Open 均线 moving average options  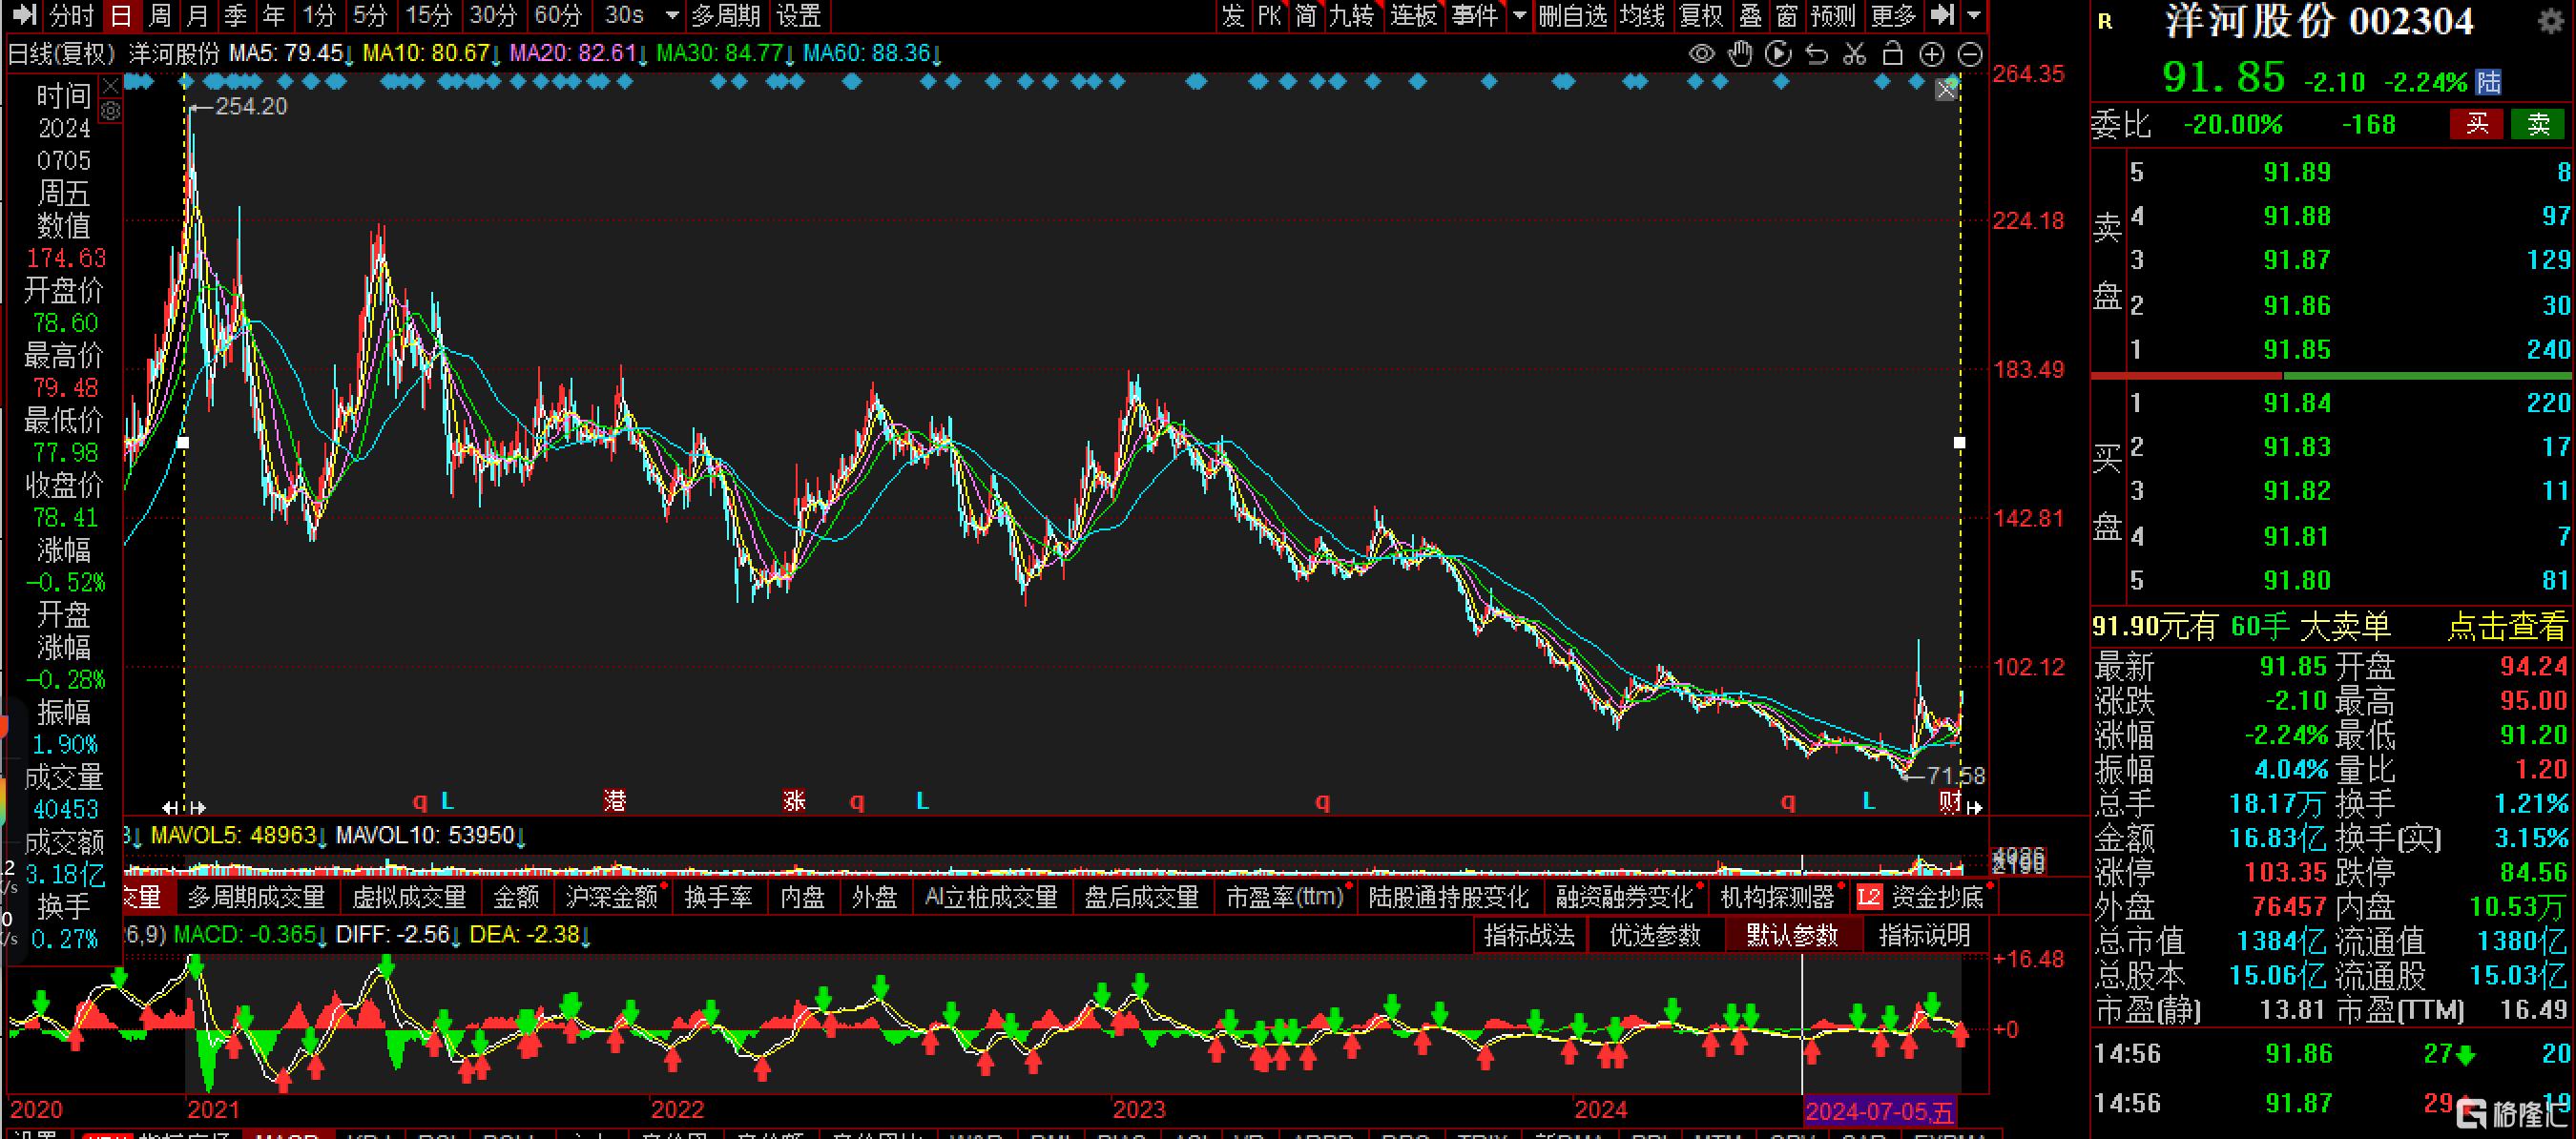(x=1642, y=15)
